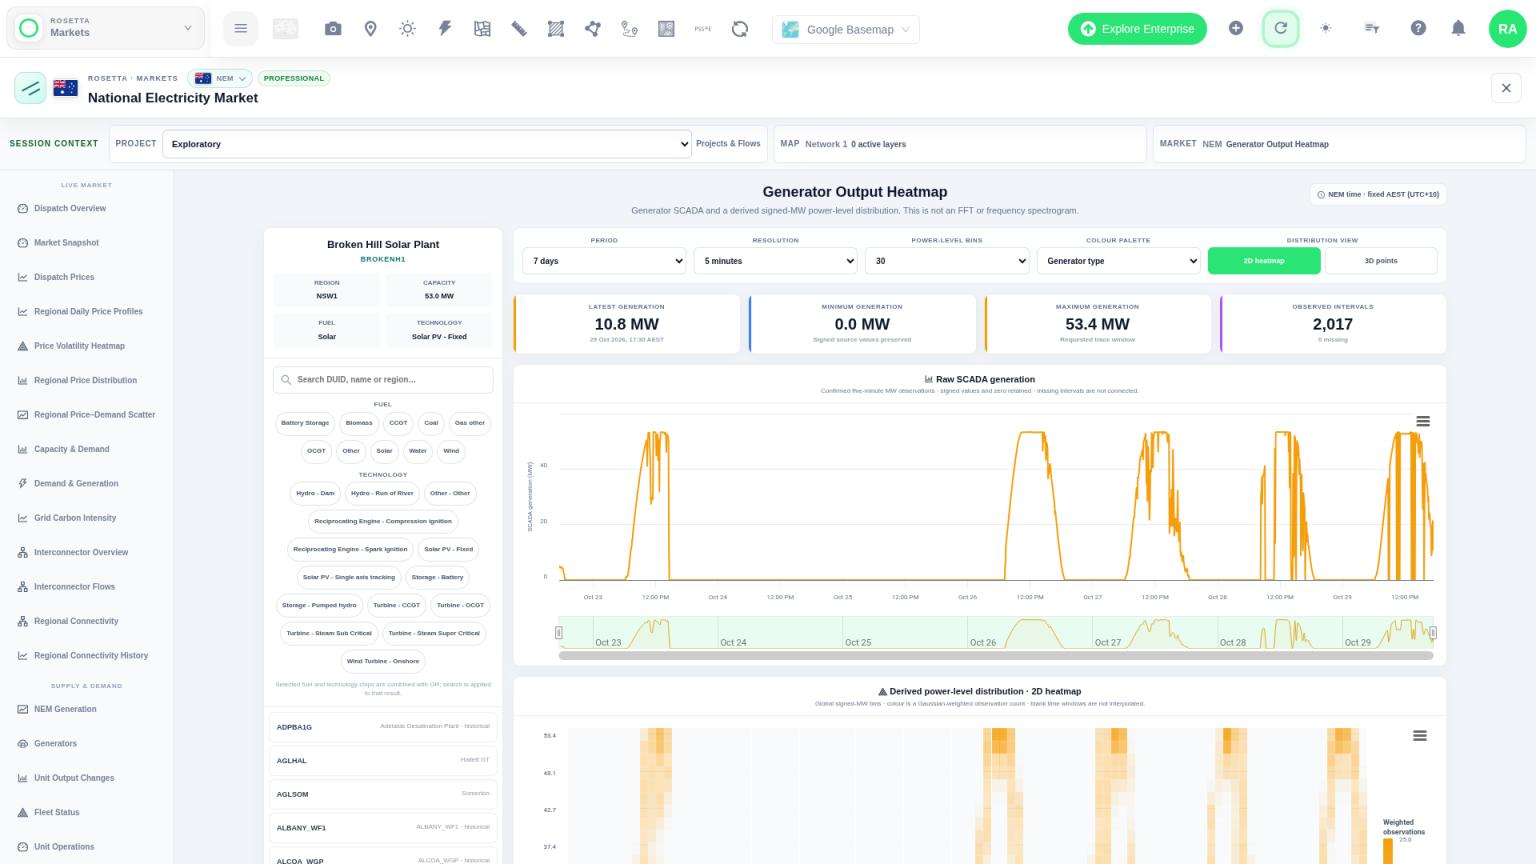The image size is (1536, 864).
Task: Toggle the Biomass fuel chip
Action: pyautogui.click(x=359, y=423)
